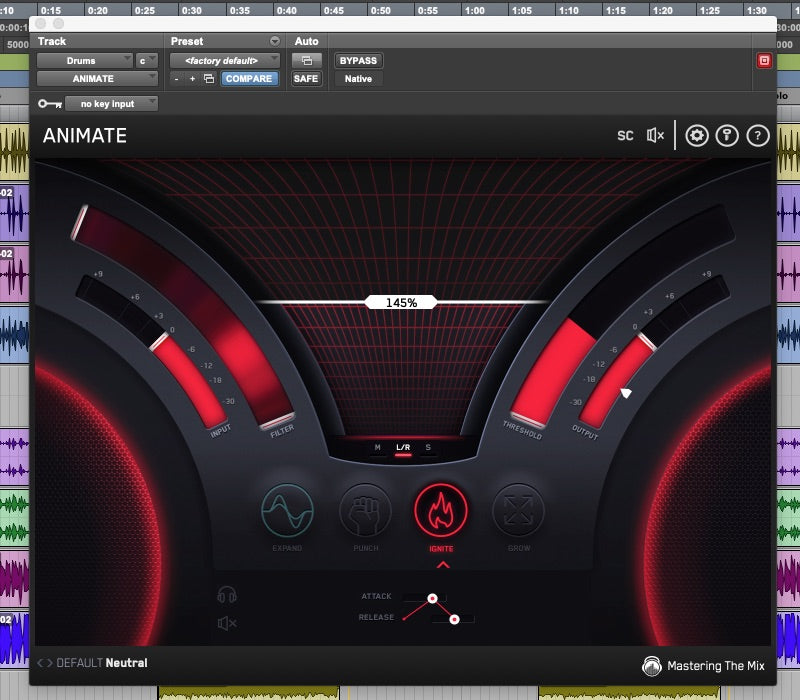
Task: Select S side channel mode
Action: 428,447
